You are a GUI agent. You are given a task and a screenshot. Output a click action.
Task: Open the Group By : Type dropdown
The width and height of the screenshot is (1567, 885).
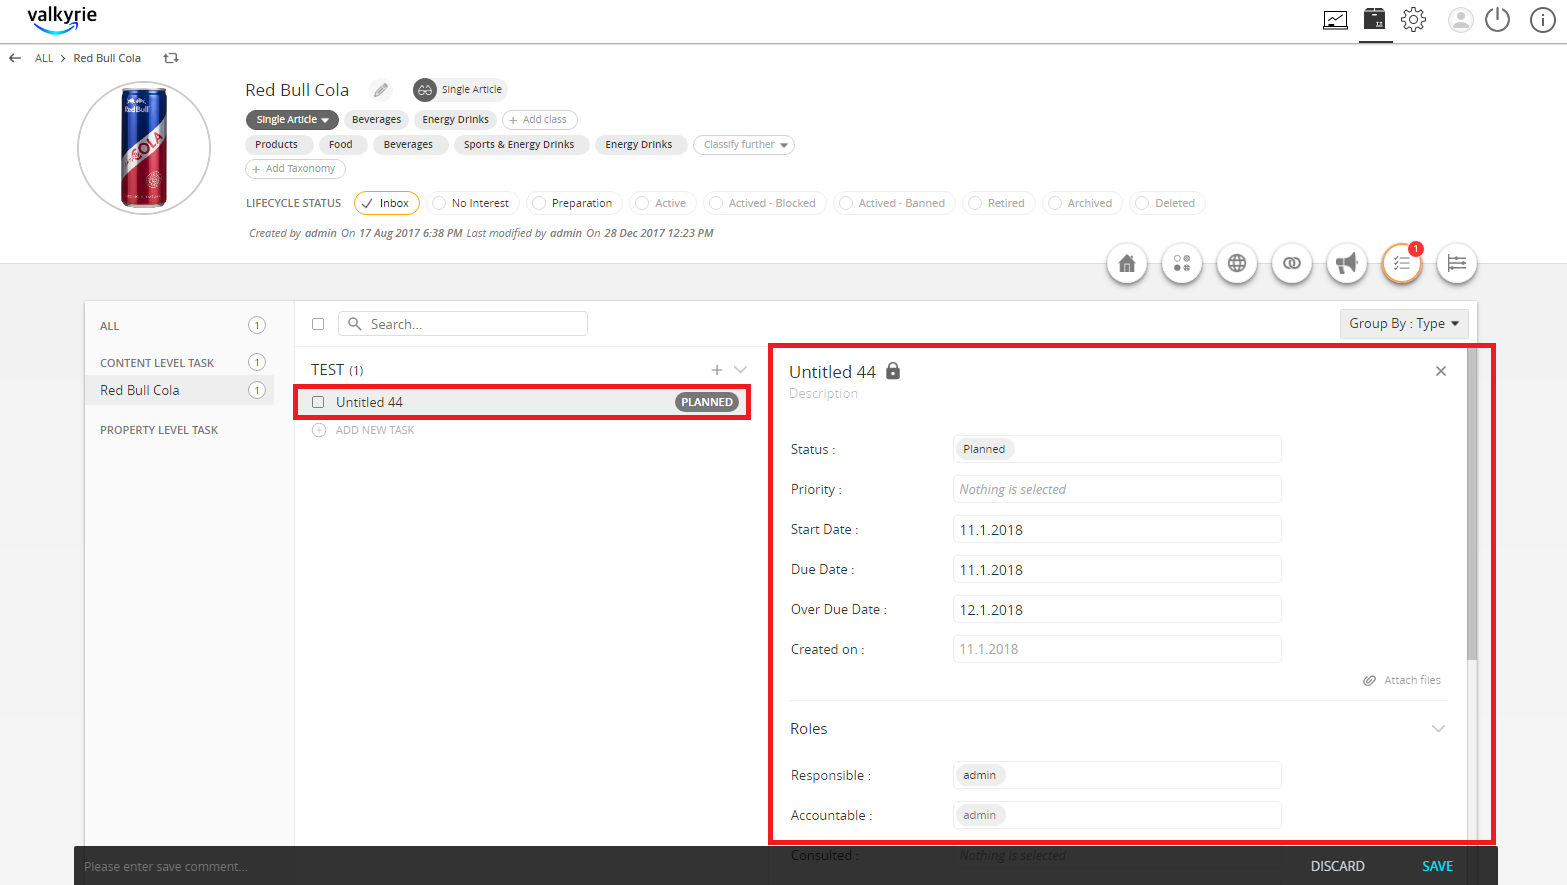(1404, 324)
